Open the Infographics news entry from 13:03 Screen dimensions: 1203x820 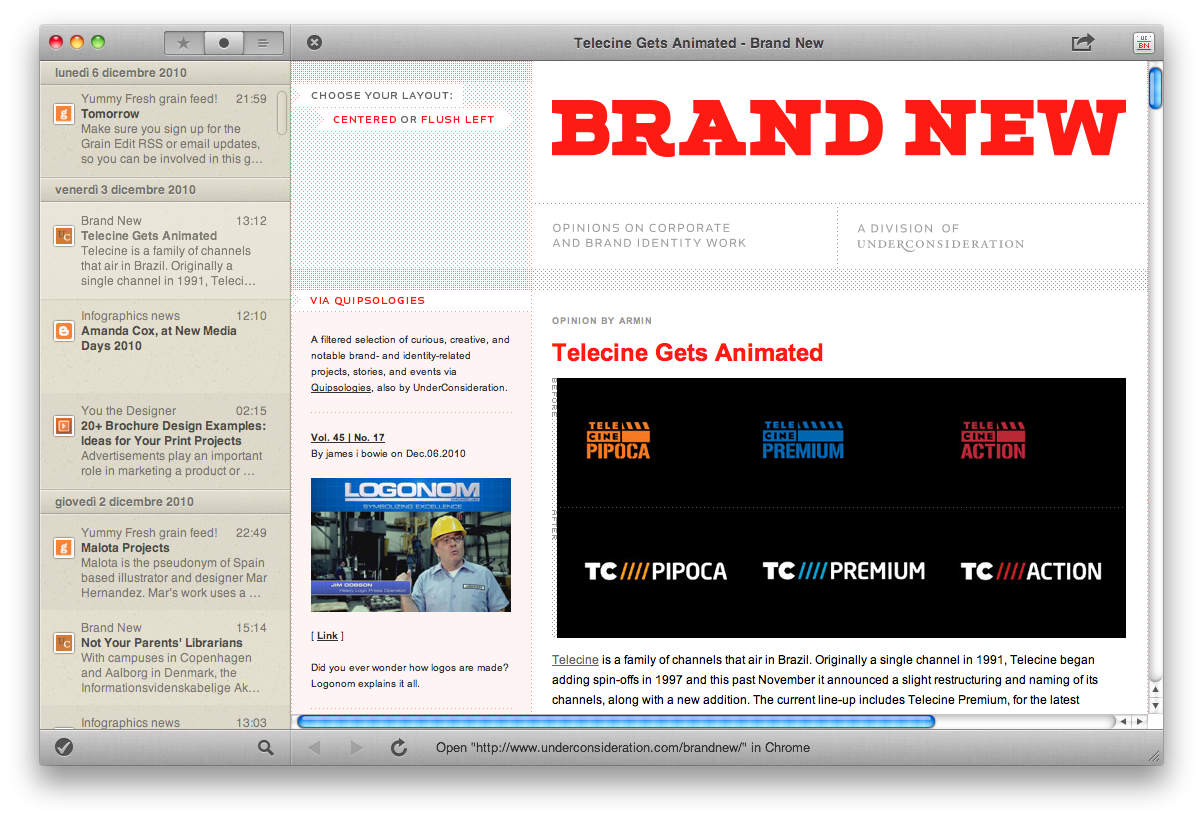pyautogui.click(x=165, y=719)
